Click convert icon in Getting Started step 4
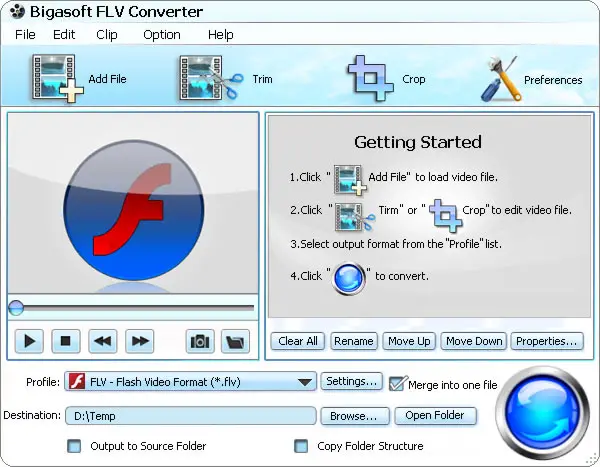Screen dimensions: 600x467 348,278
